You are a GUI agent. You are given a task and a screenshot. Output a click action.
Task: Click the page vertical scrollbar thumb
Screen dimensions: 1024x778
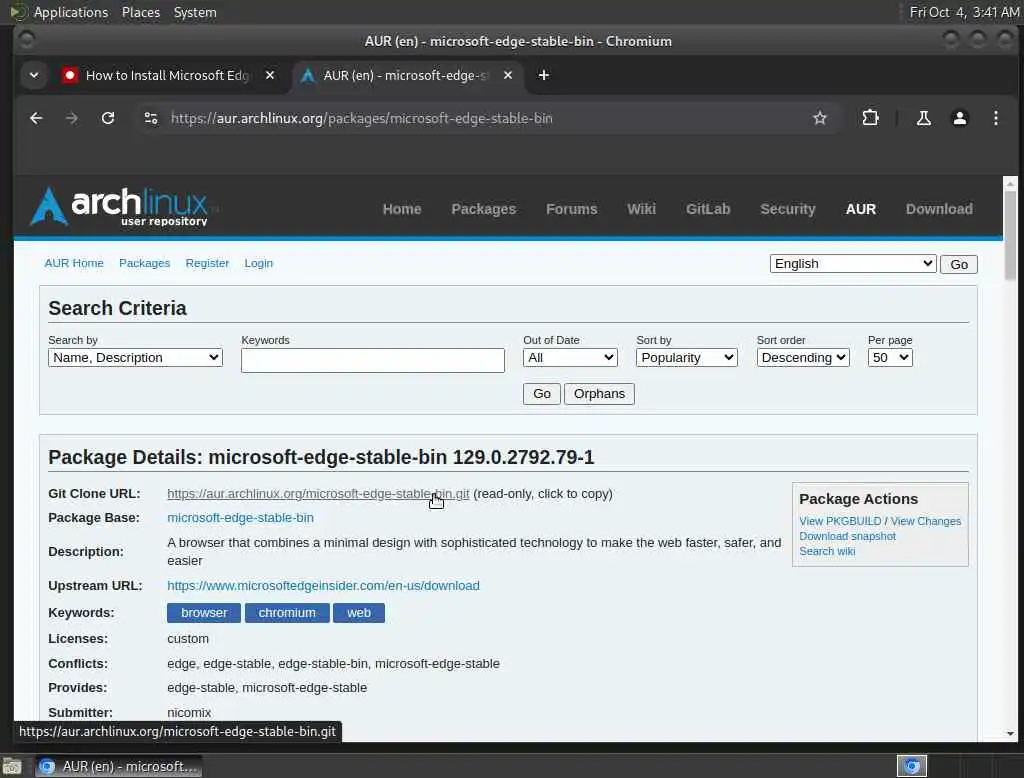[1010, 235]
